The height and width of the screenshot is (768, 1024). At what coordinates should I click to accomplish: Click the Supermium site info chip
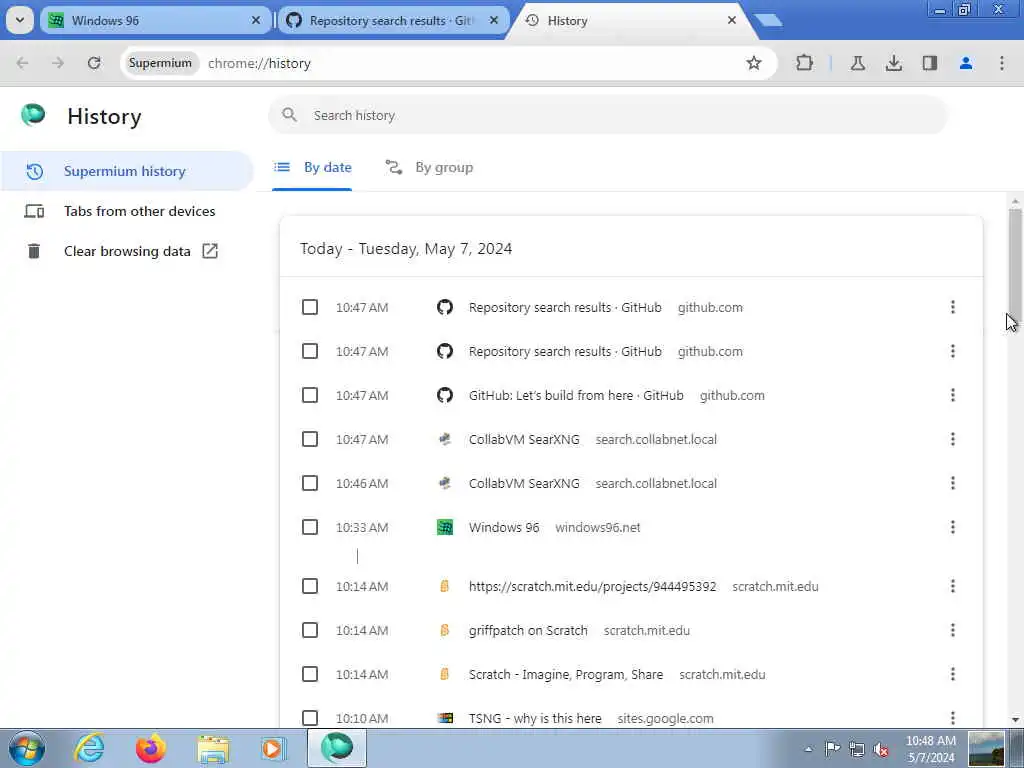pos(161,63)
